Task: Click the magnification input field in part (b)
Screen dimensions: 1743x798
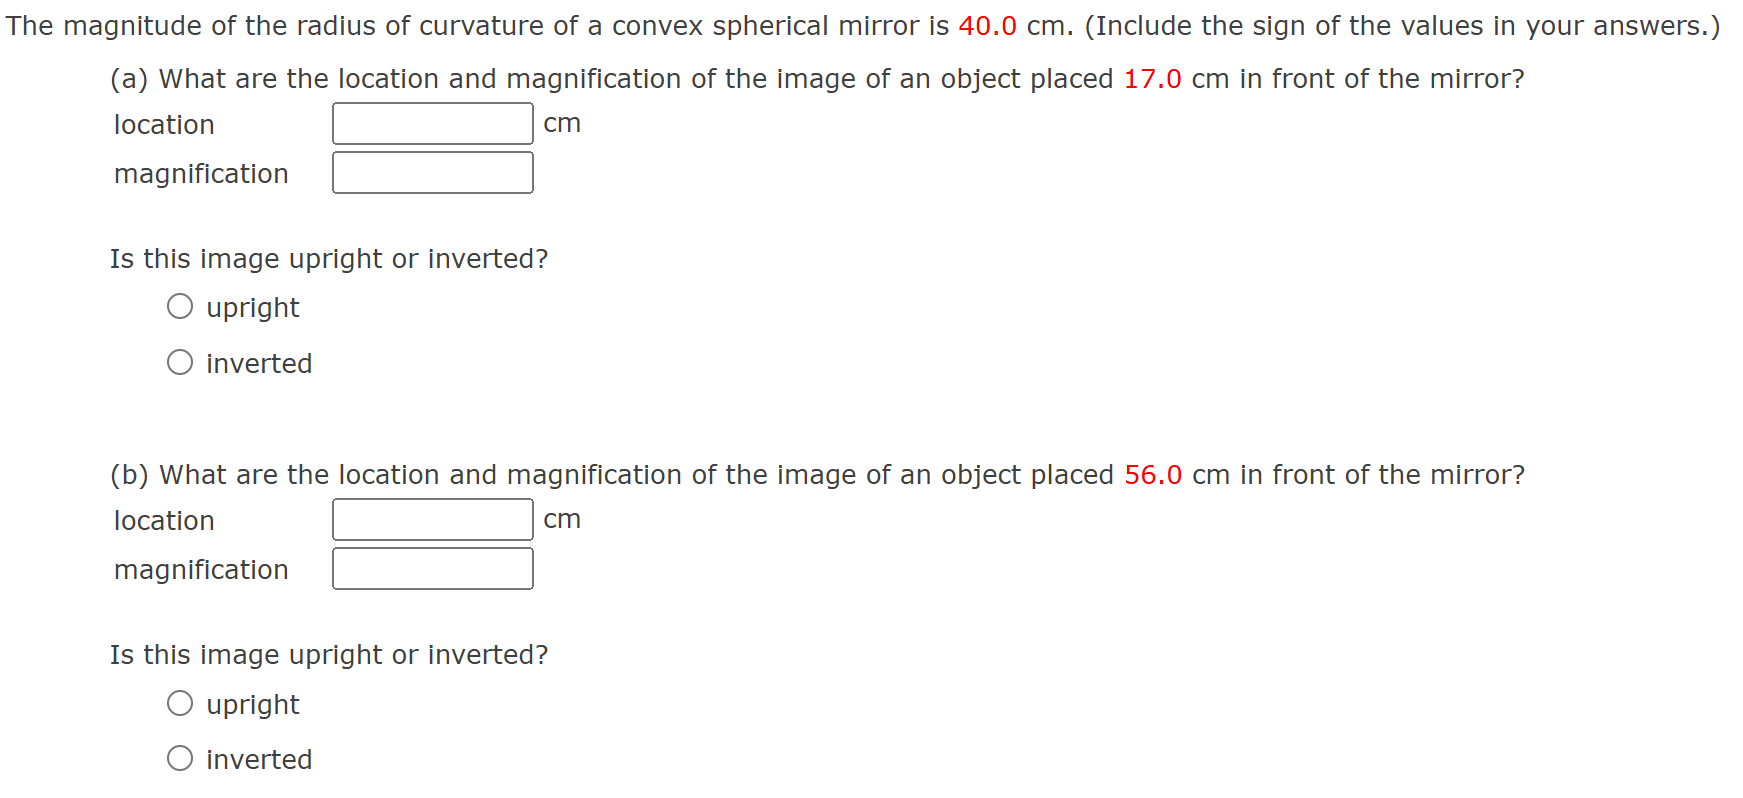Action: (432, 567)
